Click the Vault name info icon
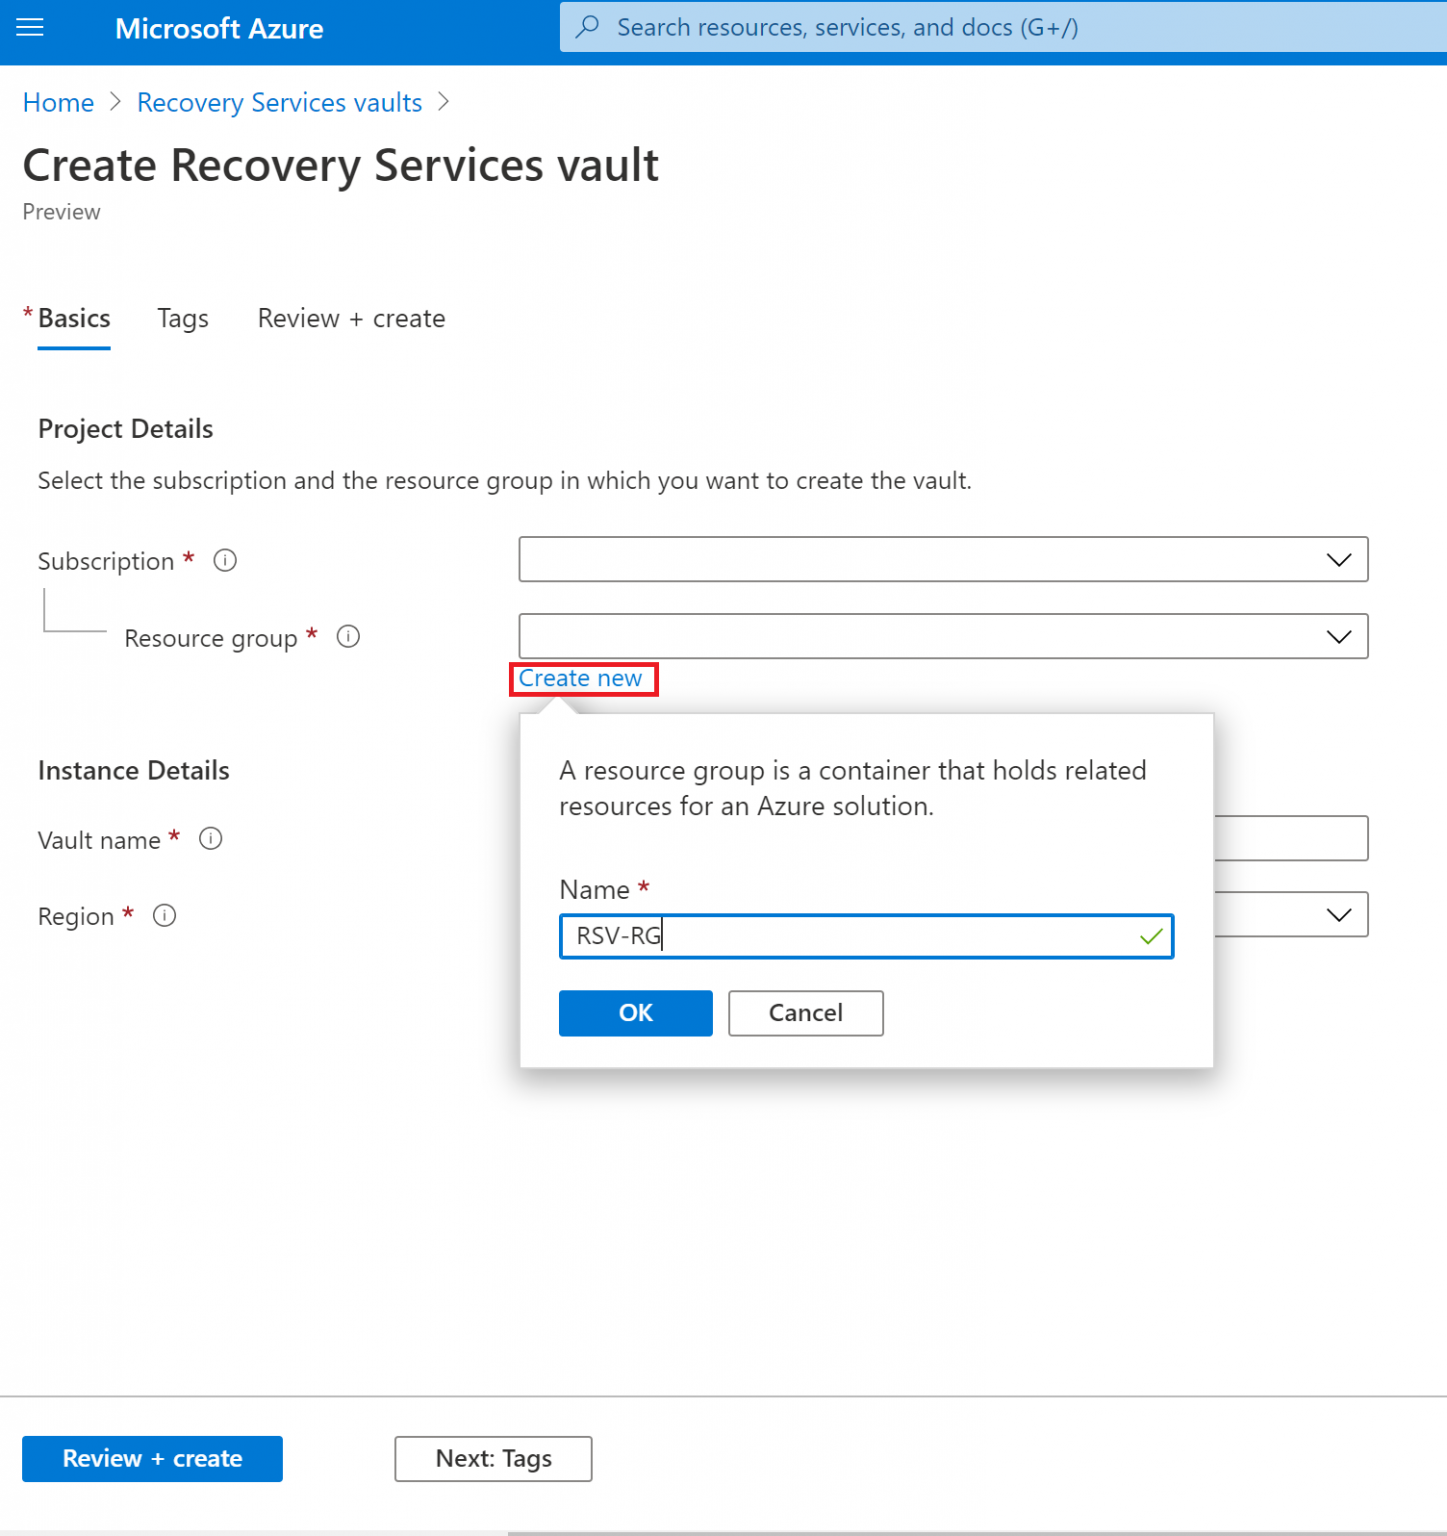Viewport: 1447px width, 1536px height. click(x=210, y=839)
